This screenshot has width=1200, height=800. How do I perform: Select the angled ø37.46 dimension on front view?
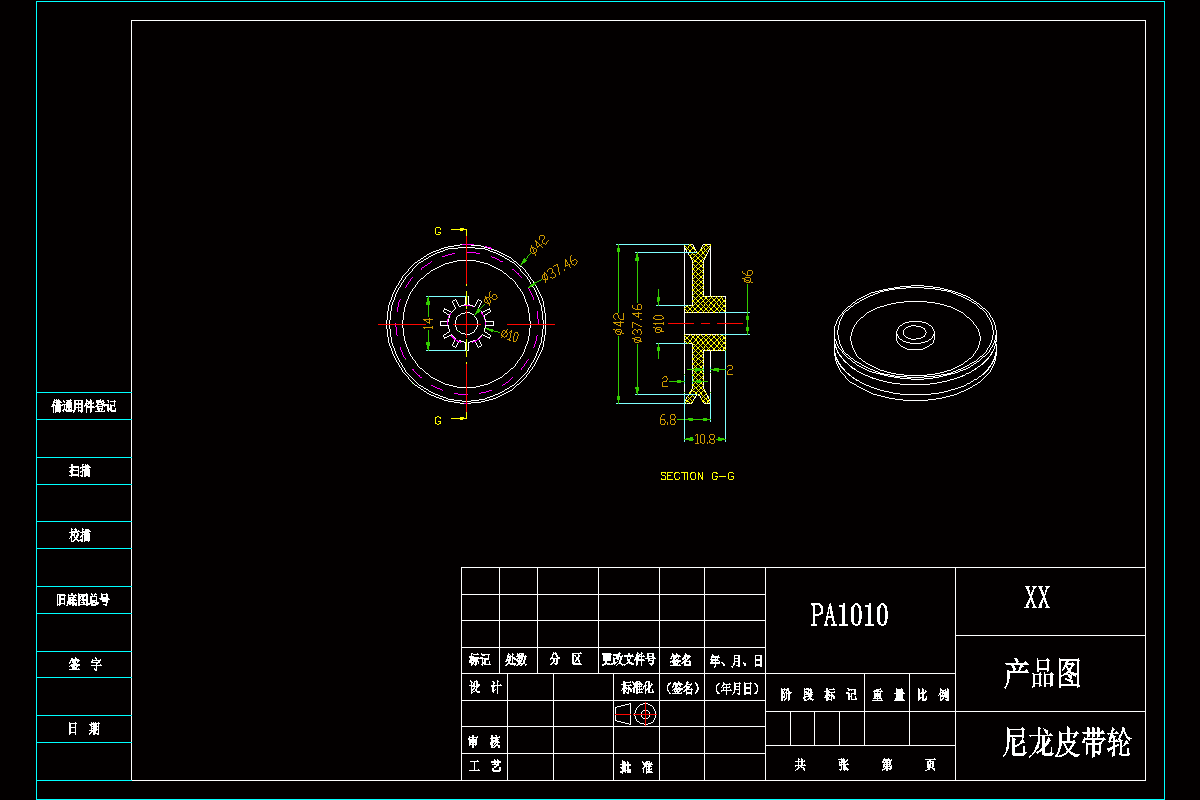coord(560,268)
